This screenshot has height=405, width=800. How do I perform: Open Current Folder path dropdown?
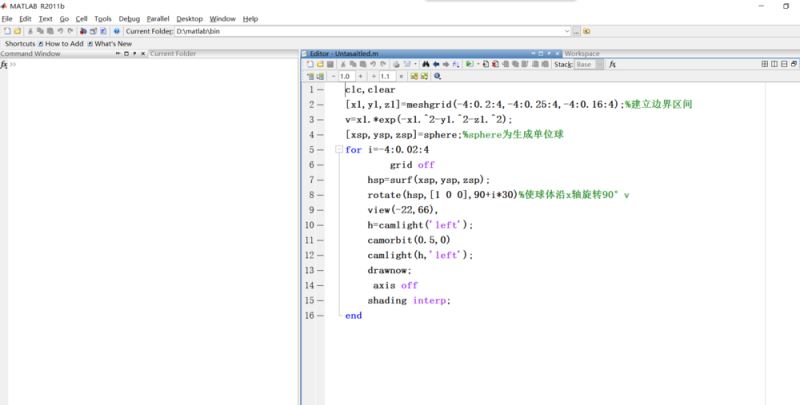pyautogui.click(x=567, y=31)
